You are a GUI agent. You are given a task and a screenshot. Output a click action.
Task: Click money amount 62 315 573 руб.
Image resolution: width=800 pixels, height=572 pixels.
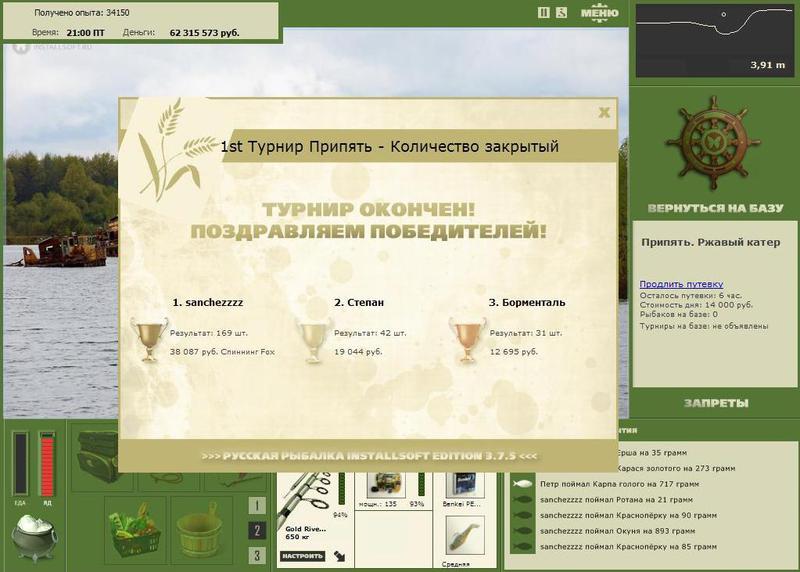(204, 33)
